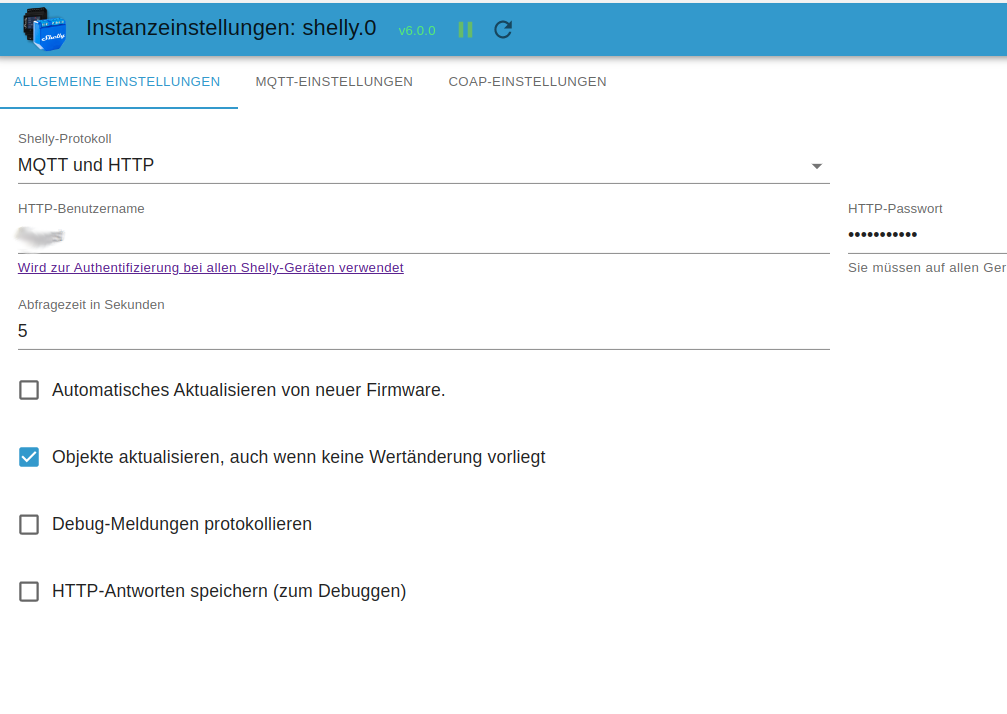This screenshot has width=1007, height=714.
Task: Click the Shelly adapter logo icon
Action: click(45, 29)
